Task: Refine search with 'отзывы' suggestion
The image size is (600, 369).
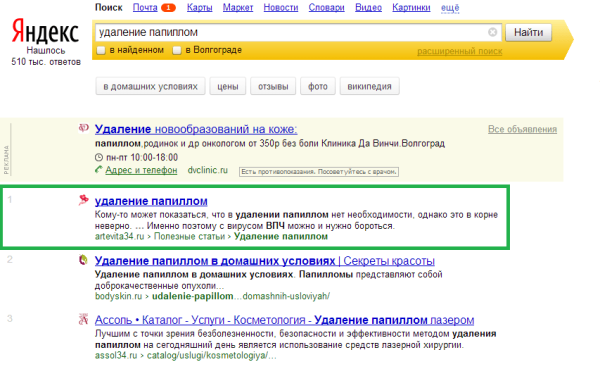Action: (x=273, y=87)
